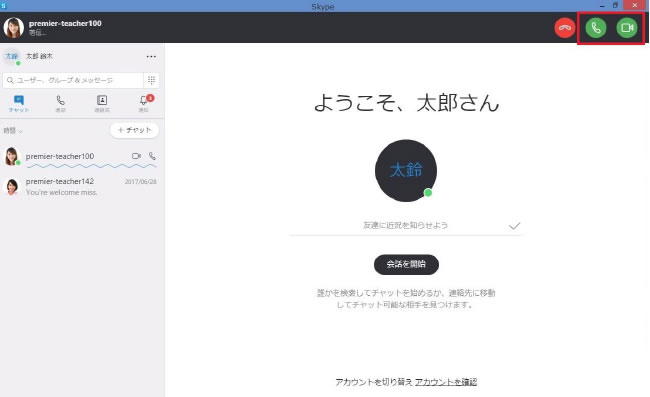Minimize the Skype window
Image resolution: width=650 pixels, height=397 pixels.
click(602, 6)
